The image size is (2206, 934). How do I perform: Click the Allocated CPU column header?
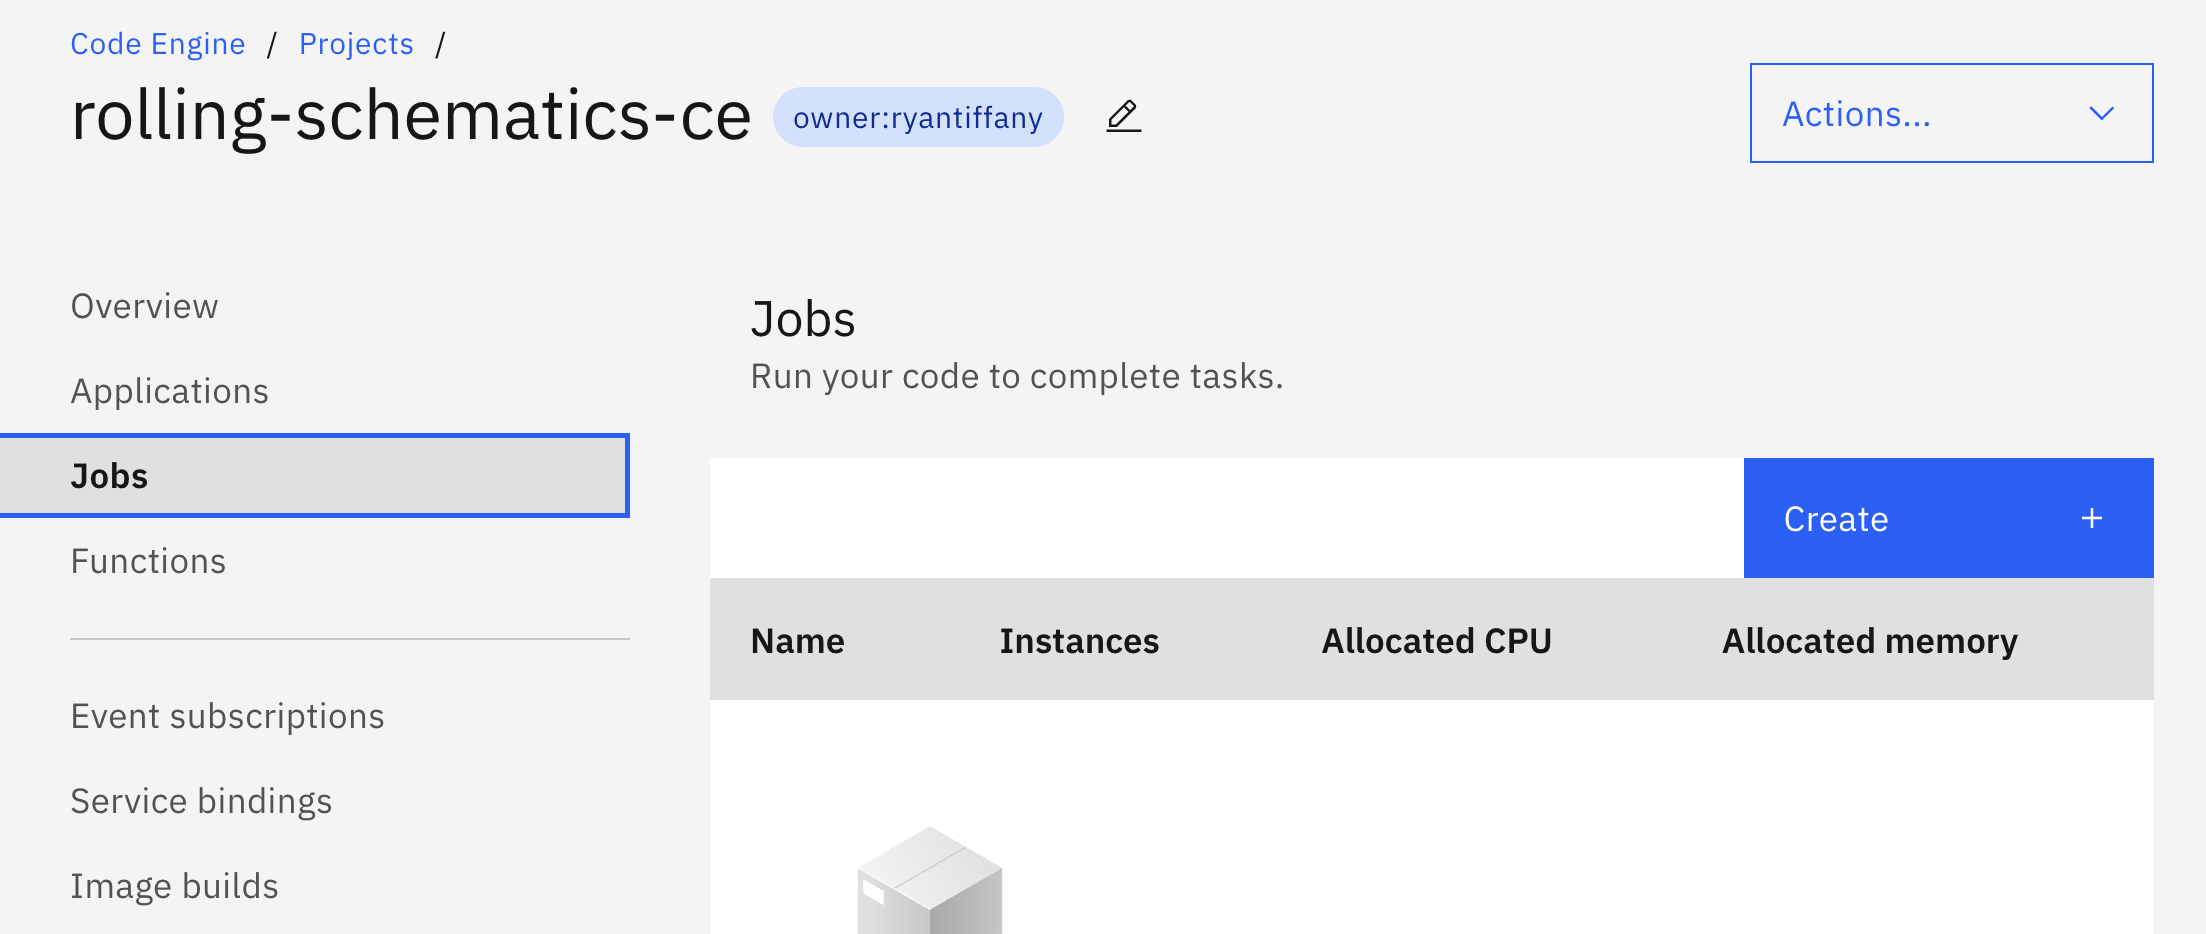coord(1436,640)
